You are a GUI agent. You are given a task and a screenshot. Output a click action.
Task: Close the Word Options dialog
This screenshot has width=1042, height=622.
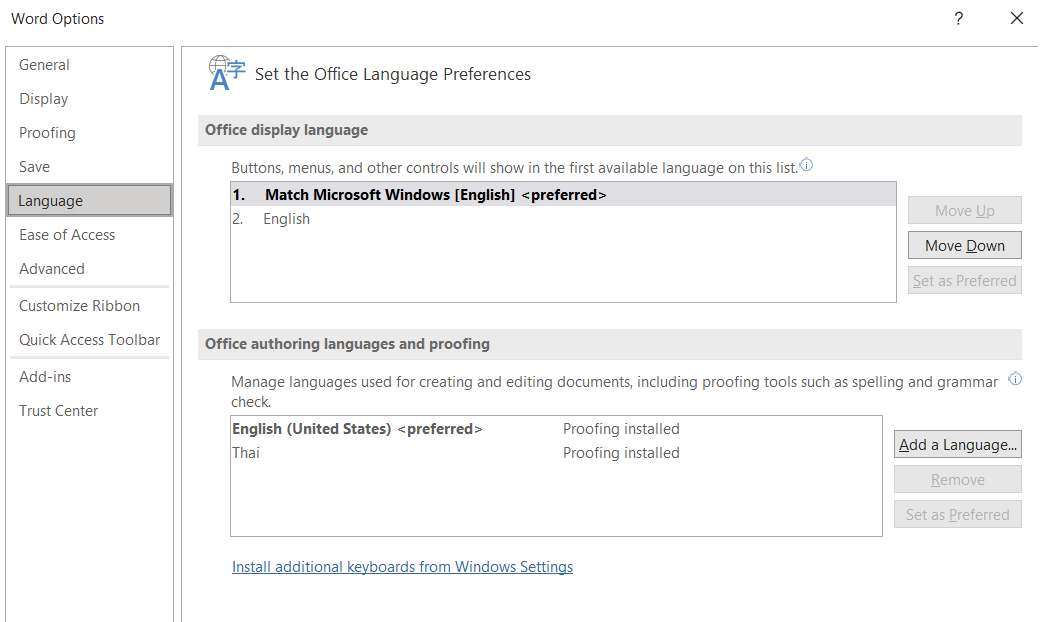click(x=1017, y=19)
